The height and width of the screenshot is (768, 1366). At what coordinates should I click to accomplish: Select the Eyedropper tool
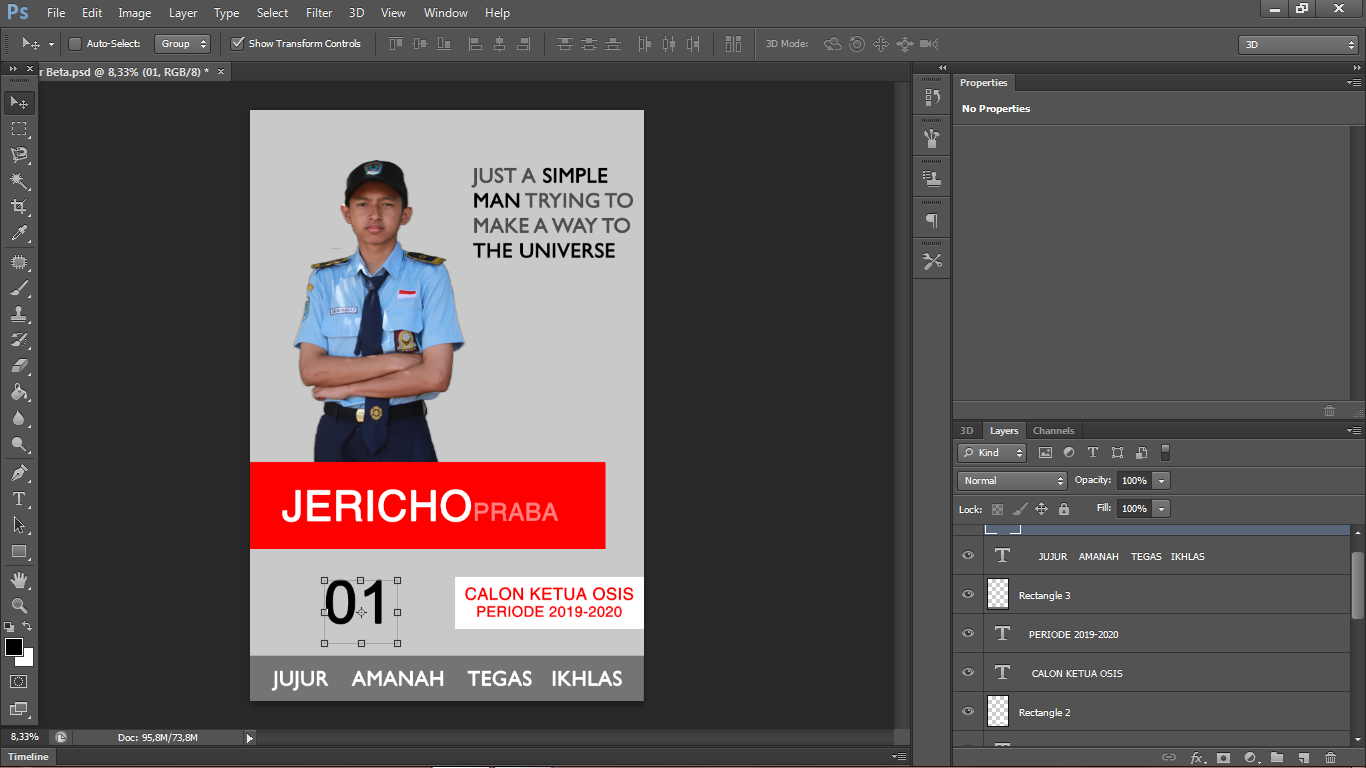(19, 234)
